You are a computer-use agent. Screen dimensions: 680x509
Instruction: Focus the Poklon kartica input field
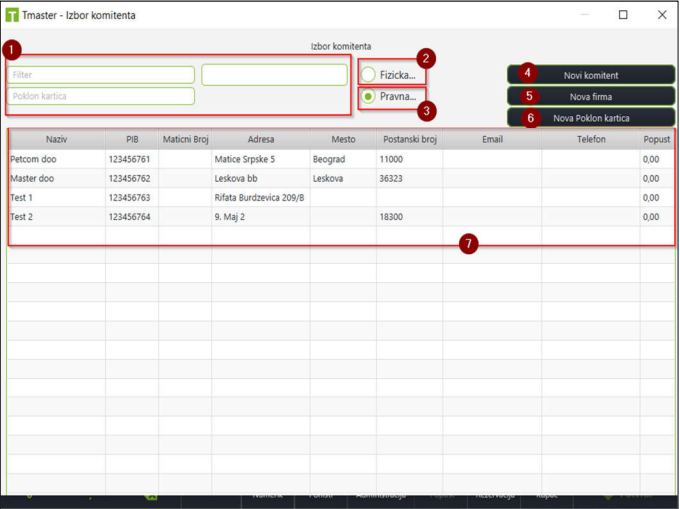point(101,96)
